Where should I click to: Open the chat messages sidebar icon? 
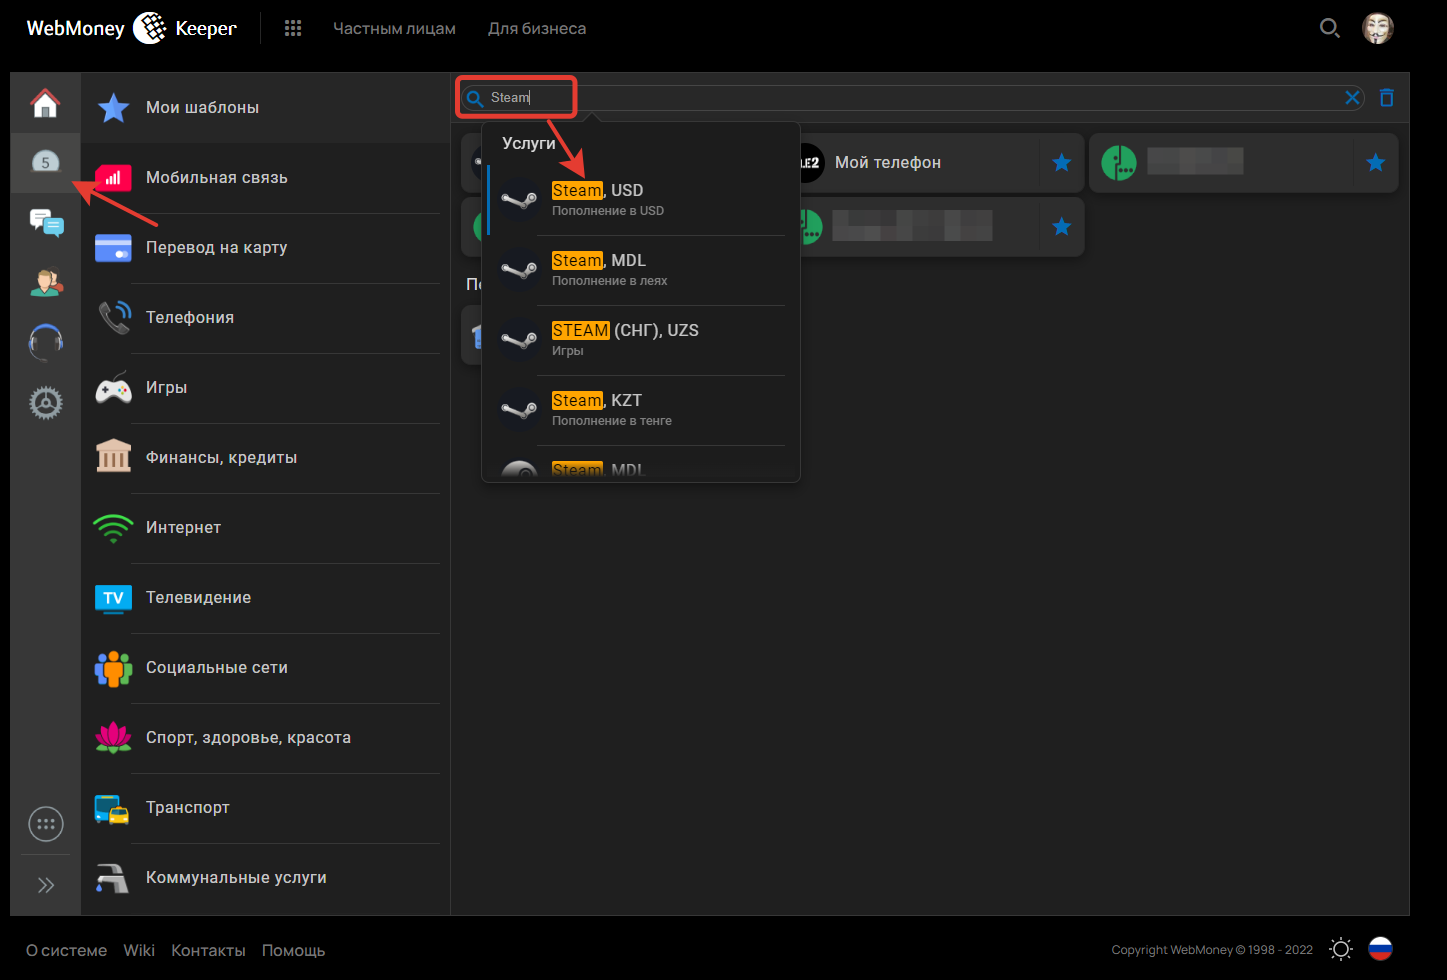tap(46, 223)
